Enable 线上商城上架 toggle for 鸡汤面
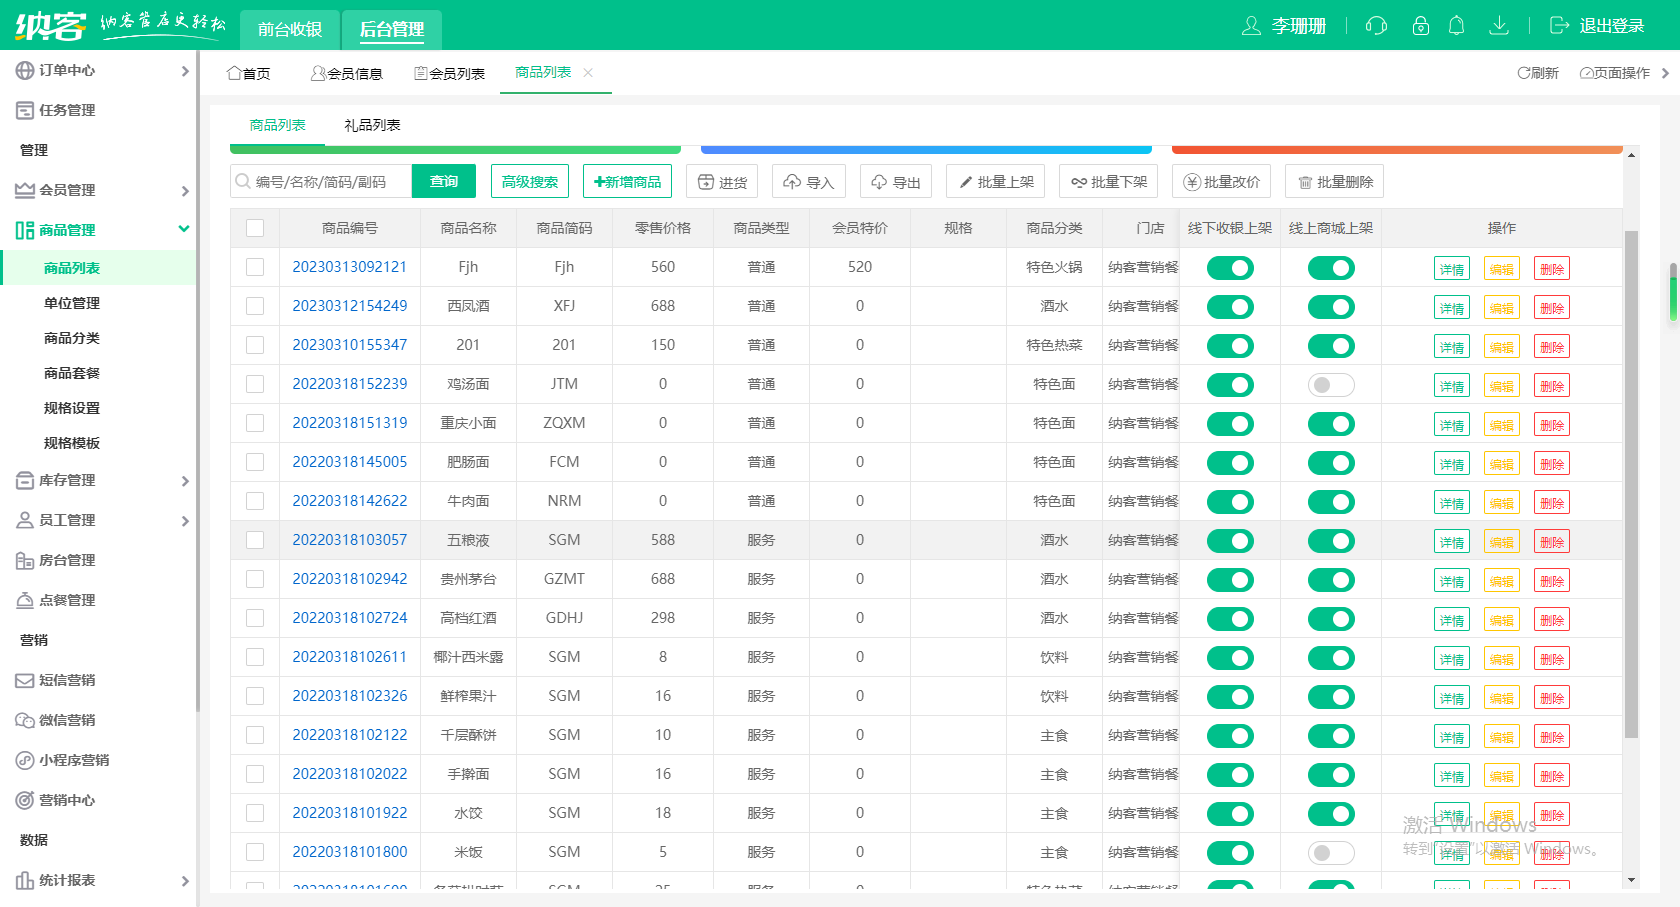 1331,385
